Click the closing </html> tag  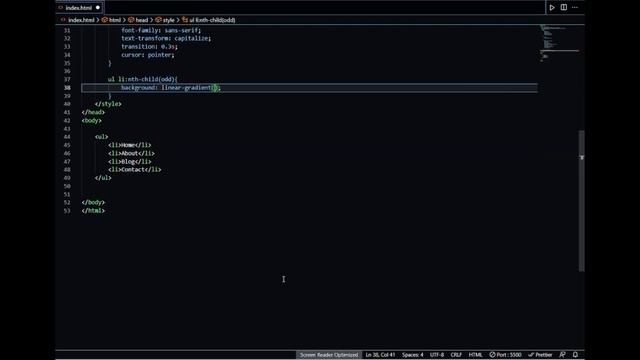93,211
